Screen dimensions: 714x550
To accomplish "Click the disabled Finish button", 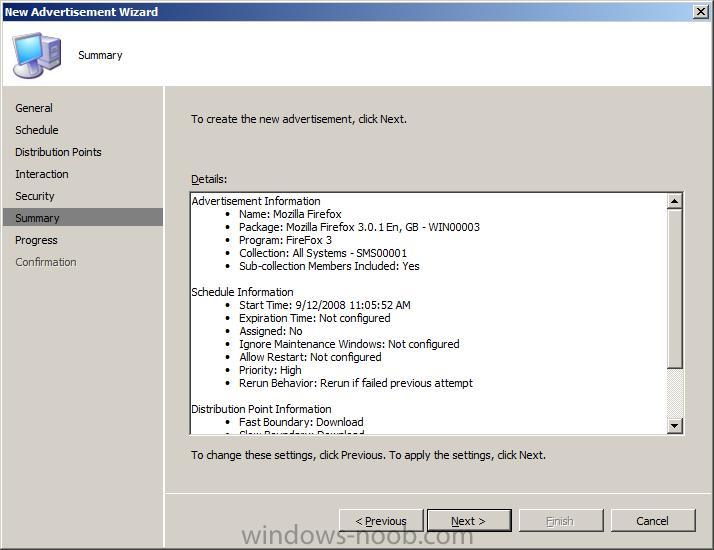I will pyautogui.click(x=561, y=520).
